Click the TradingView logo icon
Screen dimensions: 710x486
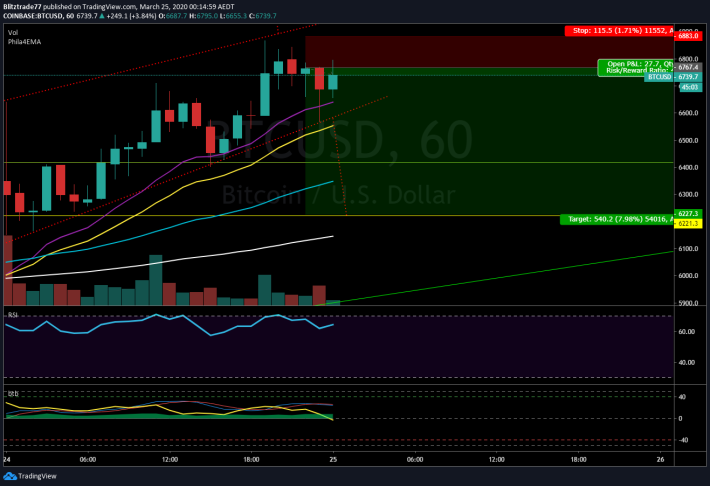coord(10,476)
